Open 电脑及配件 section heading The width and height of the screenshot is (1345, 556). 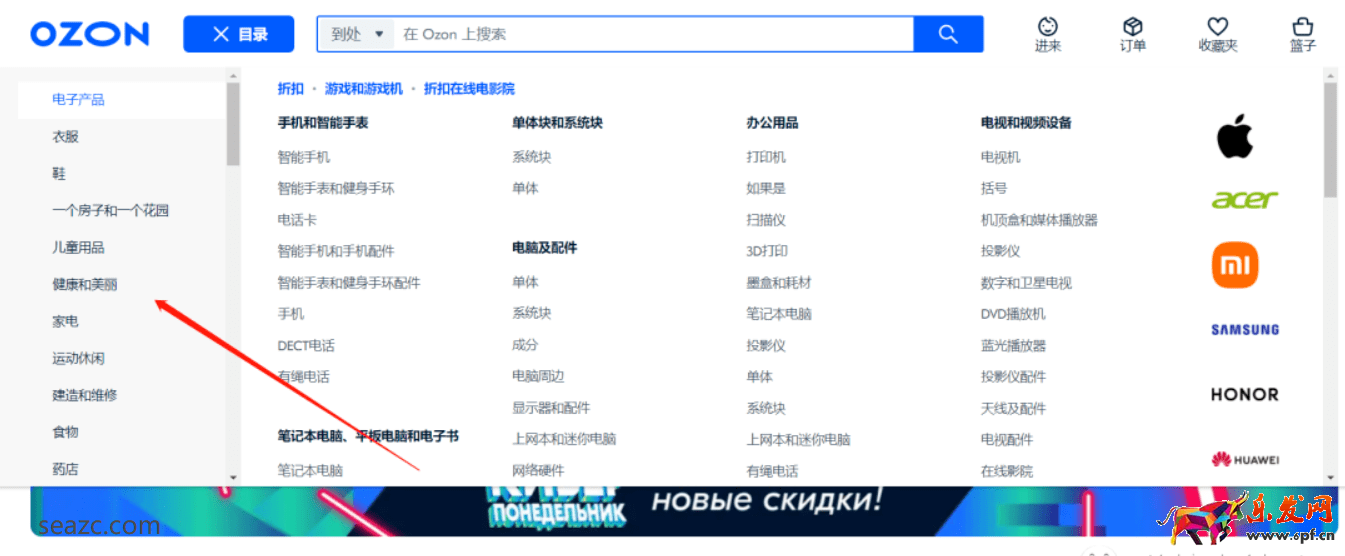point(544,248)
